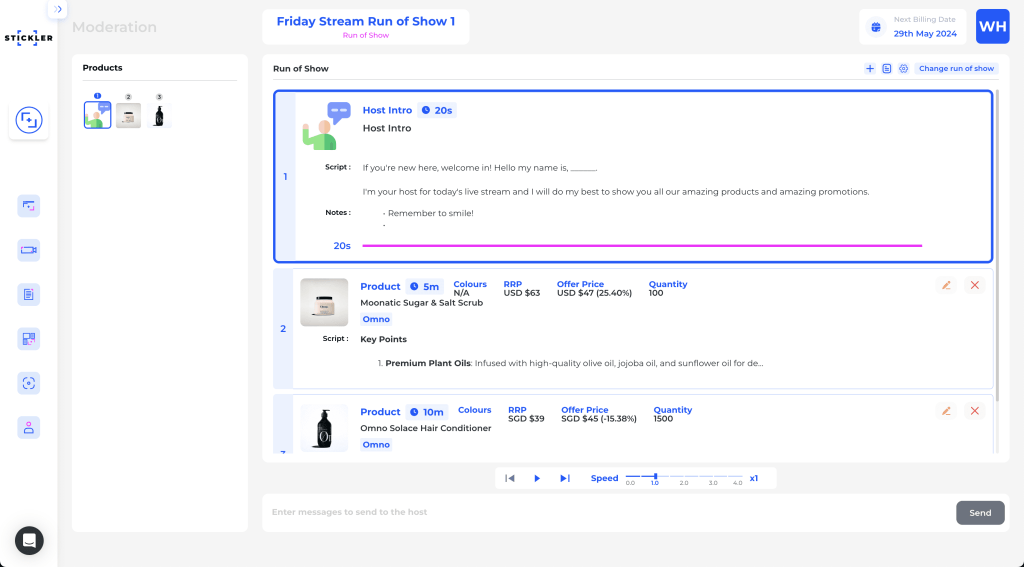Open run of show settings gear icon
The height and width of the screenshot is (567, 1024).
click(903, 69)
